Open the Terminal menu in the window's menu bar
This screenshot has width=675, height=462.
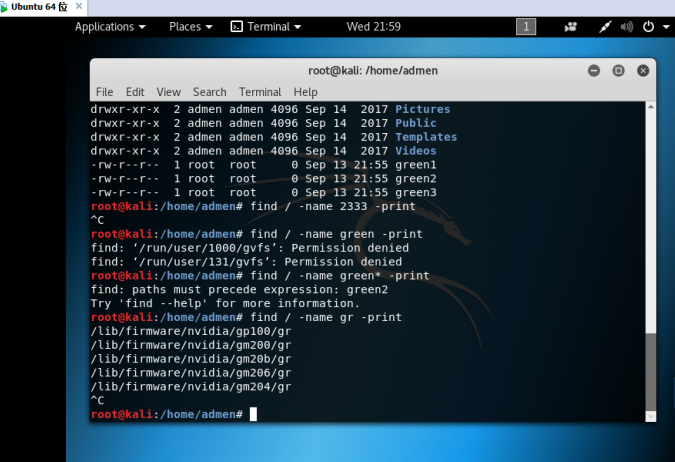(x=260, y=92)
